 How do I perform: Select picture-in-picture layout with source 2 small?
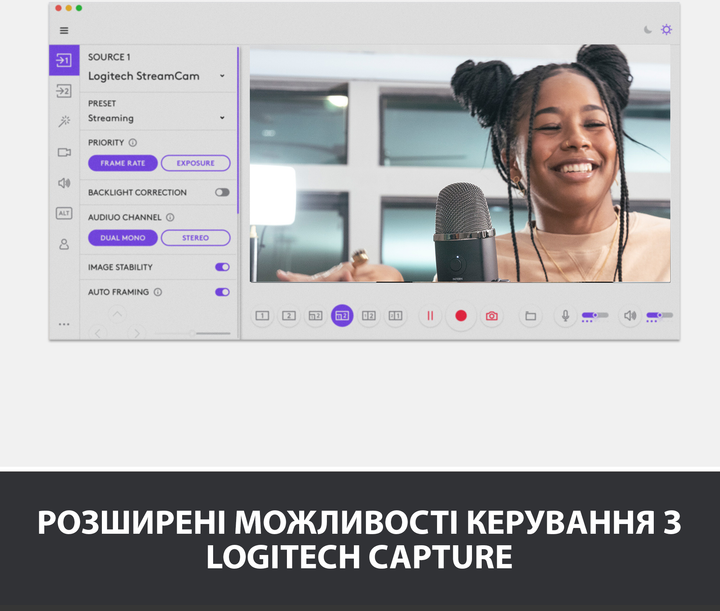[315, 315]
